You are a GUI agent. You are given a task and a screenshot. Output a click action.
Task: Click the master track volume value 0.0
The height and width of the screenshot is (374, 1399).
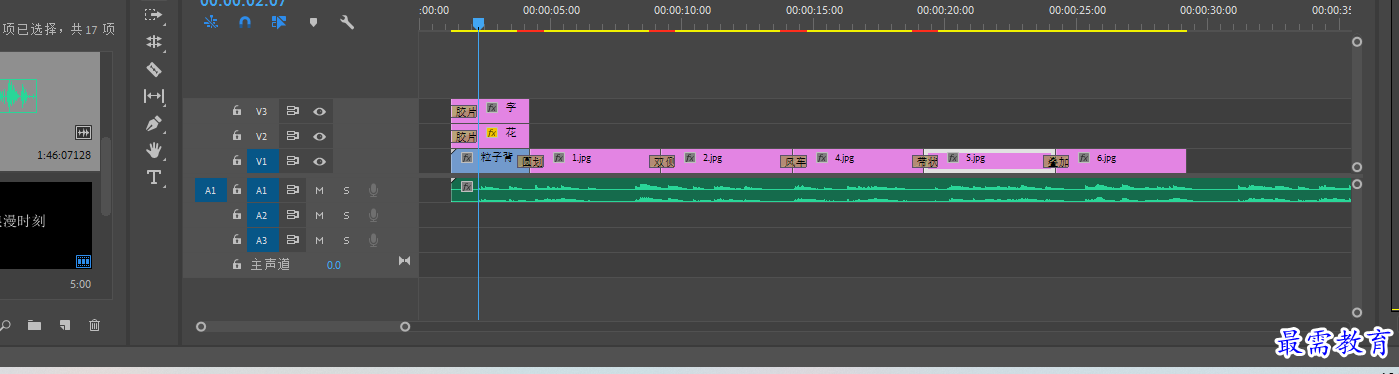(x=334, y=265)
